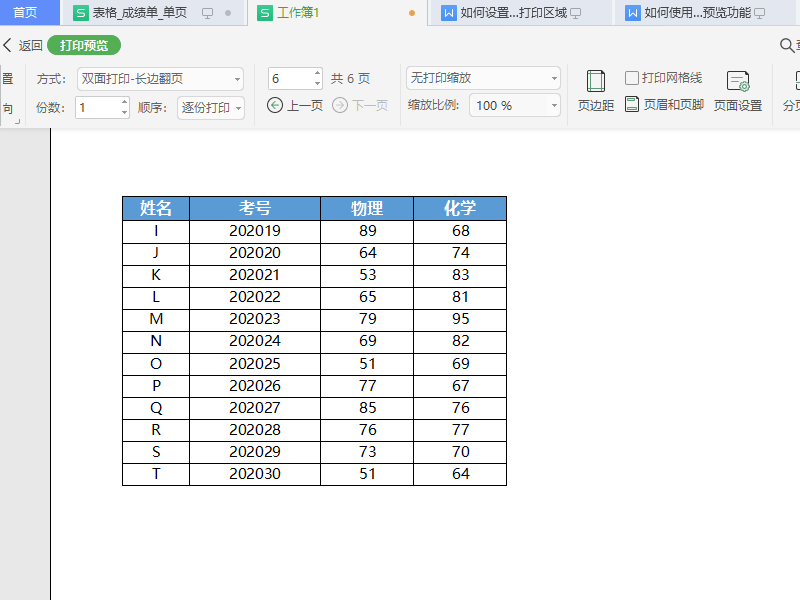Enable the 打印网格线 checkbox
Viewport: 800px width, 600px height.
(x=632, y=78)
